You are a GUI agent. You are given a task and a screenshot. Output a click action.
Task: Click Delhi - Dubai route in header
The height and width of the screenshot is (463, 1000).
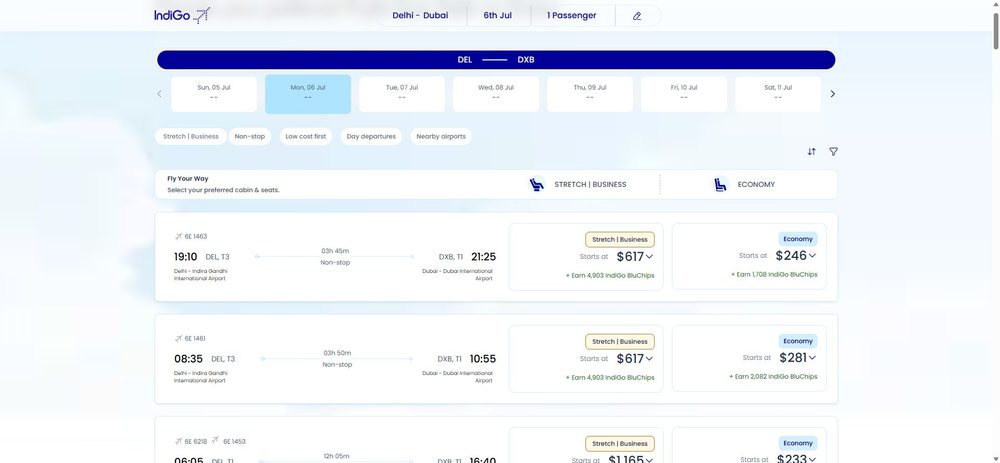click(420, 15)
